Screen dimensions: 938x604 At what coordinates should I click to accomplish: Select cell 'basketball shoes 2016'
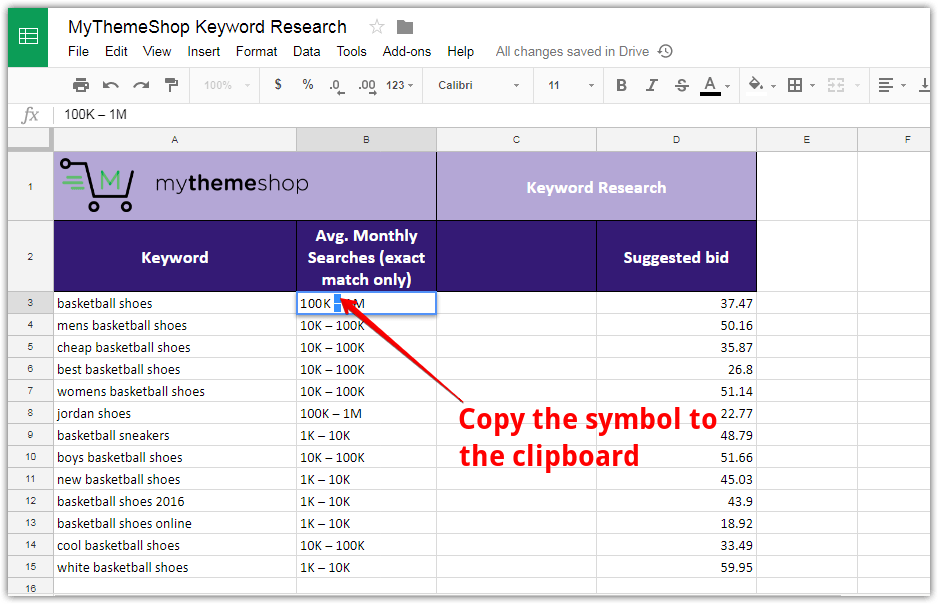click(175, 501)
